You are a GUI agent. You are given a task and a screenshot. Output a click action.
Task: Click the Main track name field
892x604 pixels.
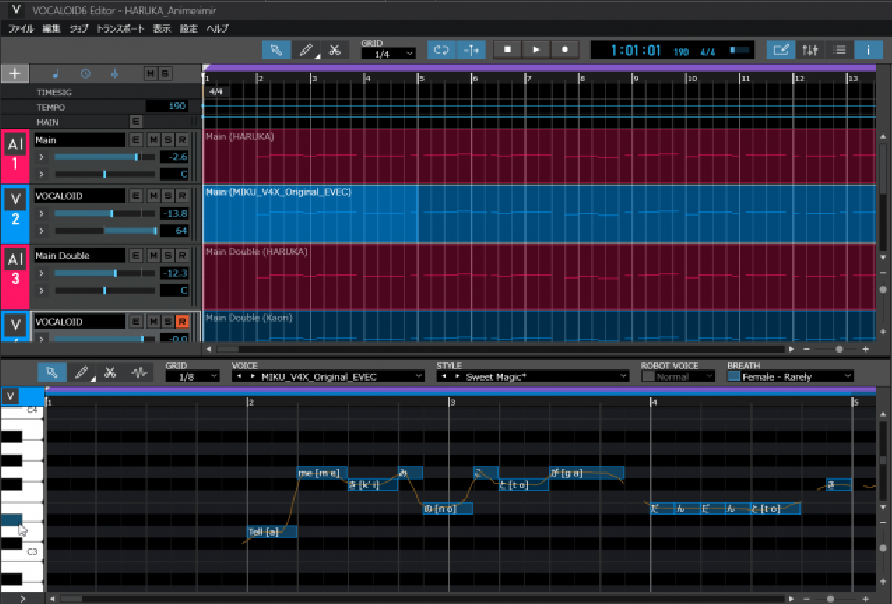[79, 140]
